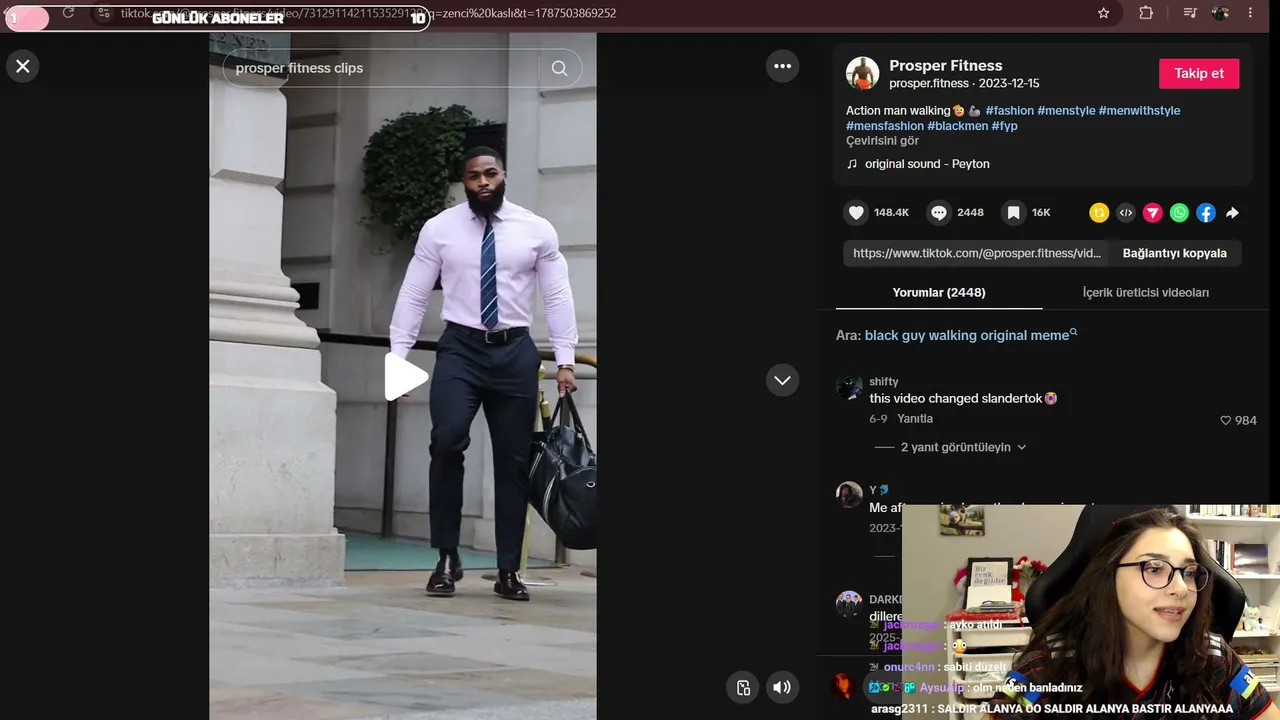Open the Prosper Fitness display name link
Viewport: 1280px width, 720px height.
tap(945, 65)
